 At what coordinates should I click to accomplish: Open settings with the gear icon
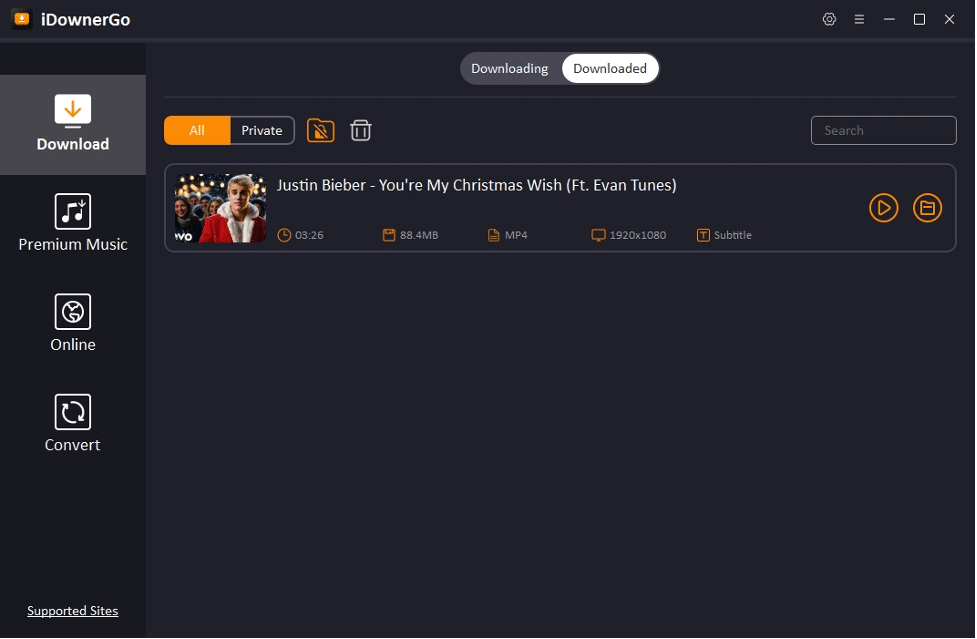(829, 18)
